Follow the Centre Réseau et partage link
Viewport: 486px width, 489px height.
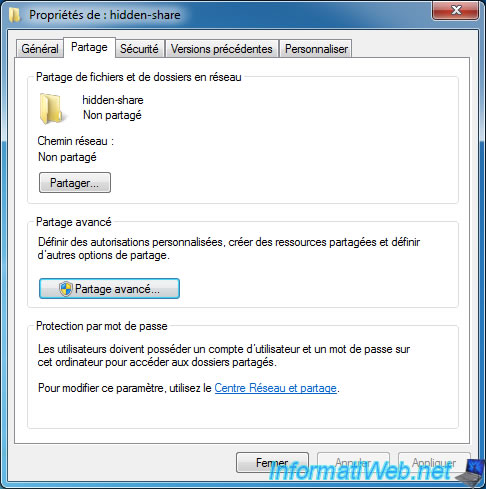tap(275, 388)
